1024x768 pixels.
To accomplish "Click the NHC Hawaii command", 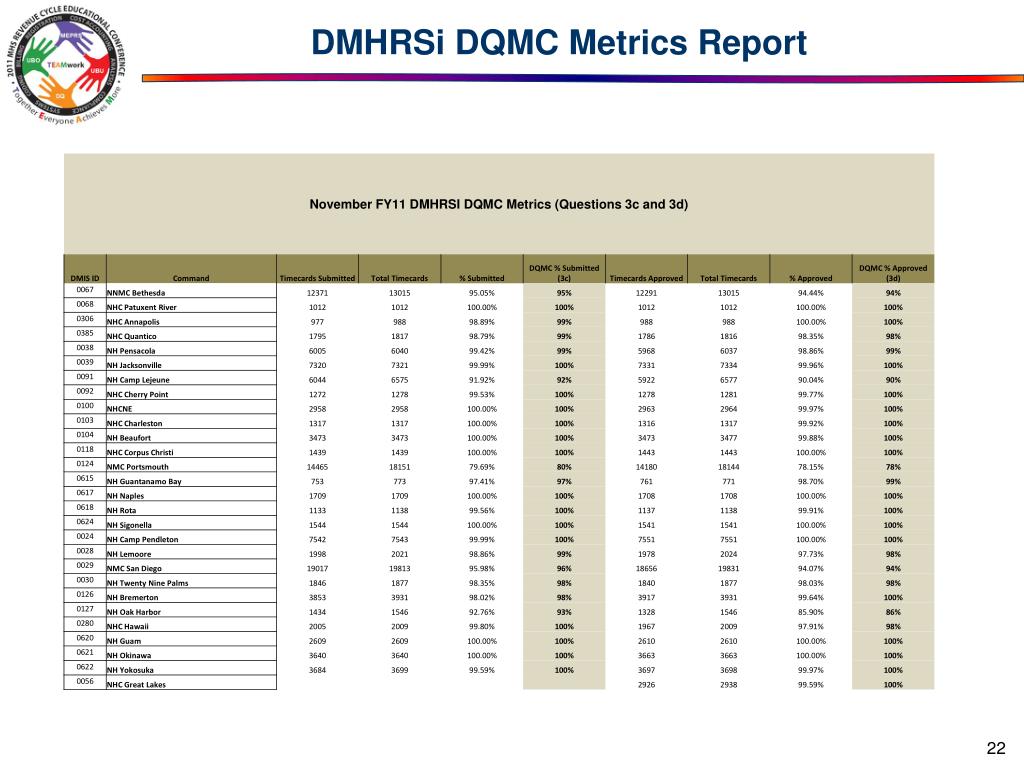I will click(127, 626).
